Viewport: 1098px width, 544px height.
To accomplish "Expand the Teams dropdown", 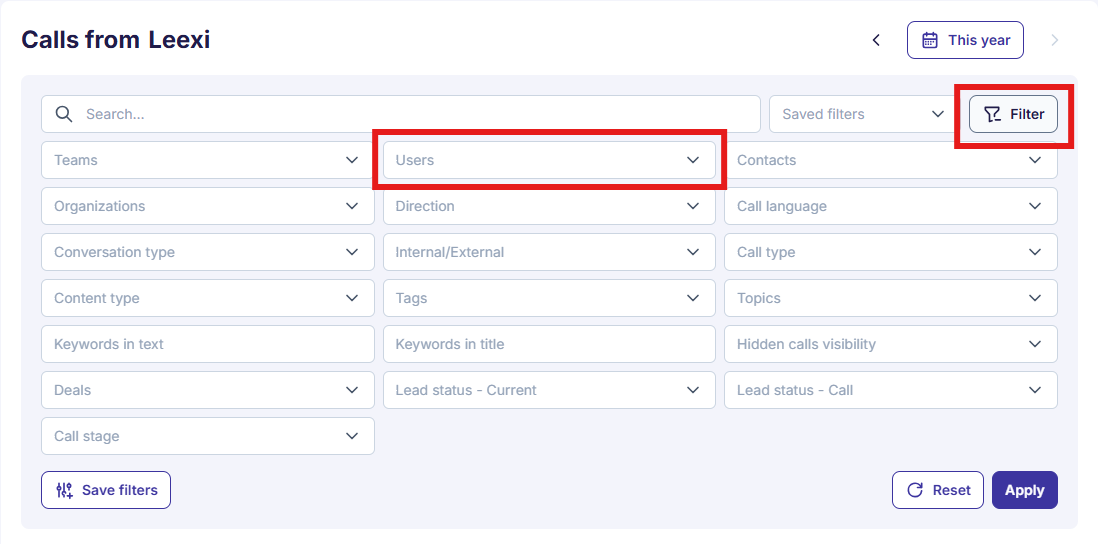I will click(x=208, y=160).
